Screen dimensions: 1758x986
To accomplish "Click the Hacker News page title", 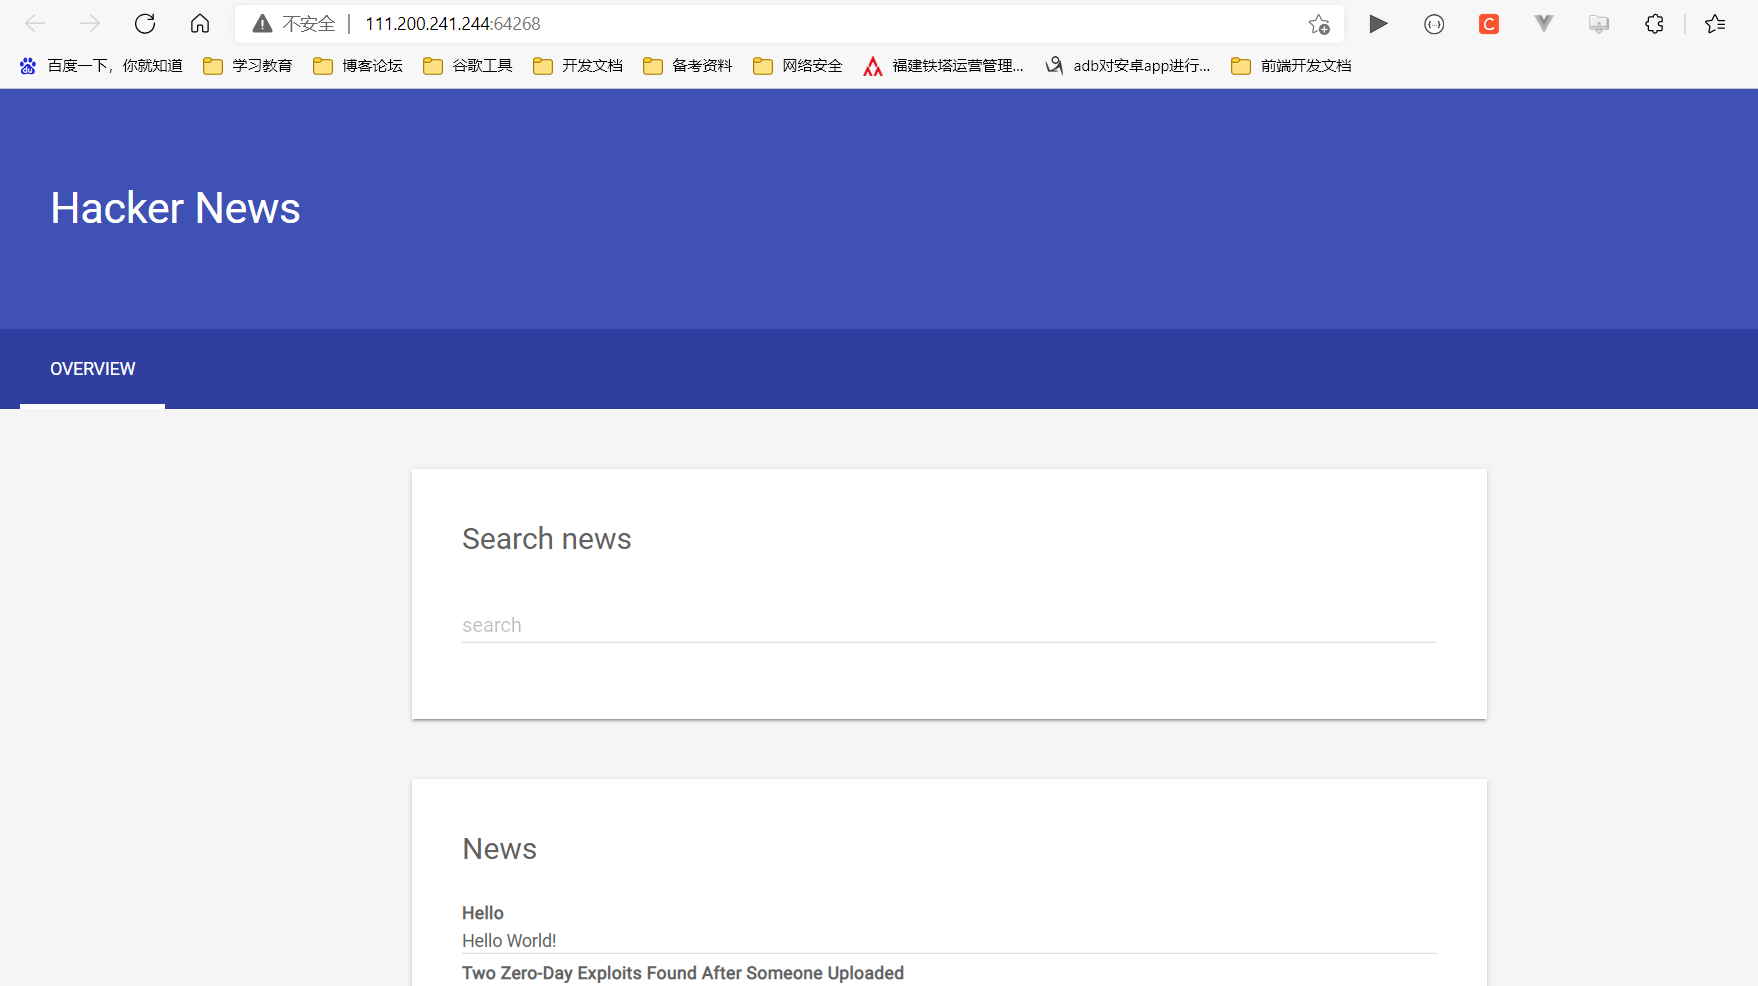I will (x=176, y=208).
